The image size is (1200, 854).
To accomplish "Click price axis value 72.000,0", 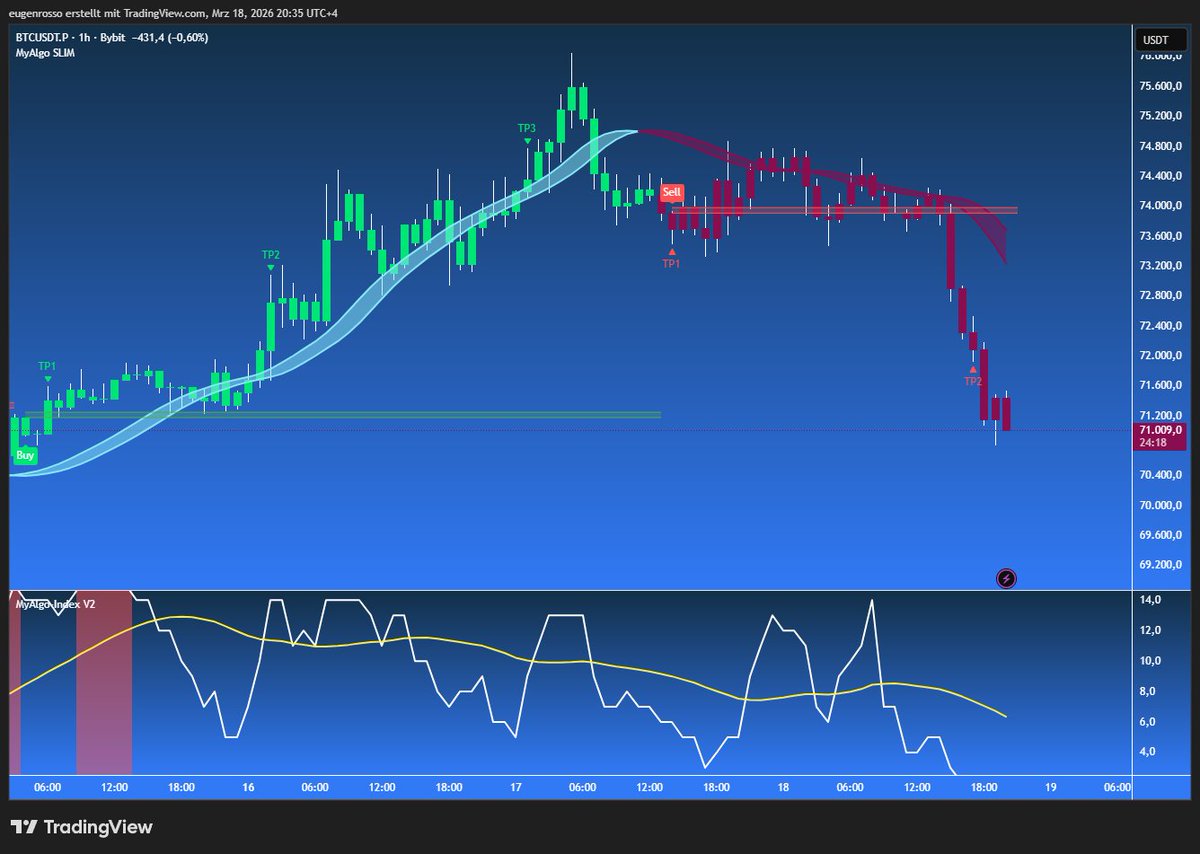I will pyautogui.click(x=1160, y=356).
